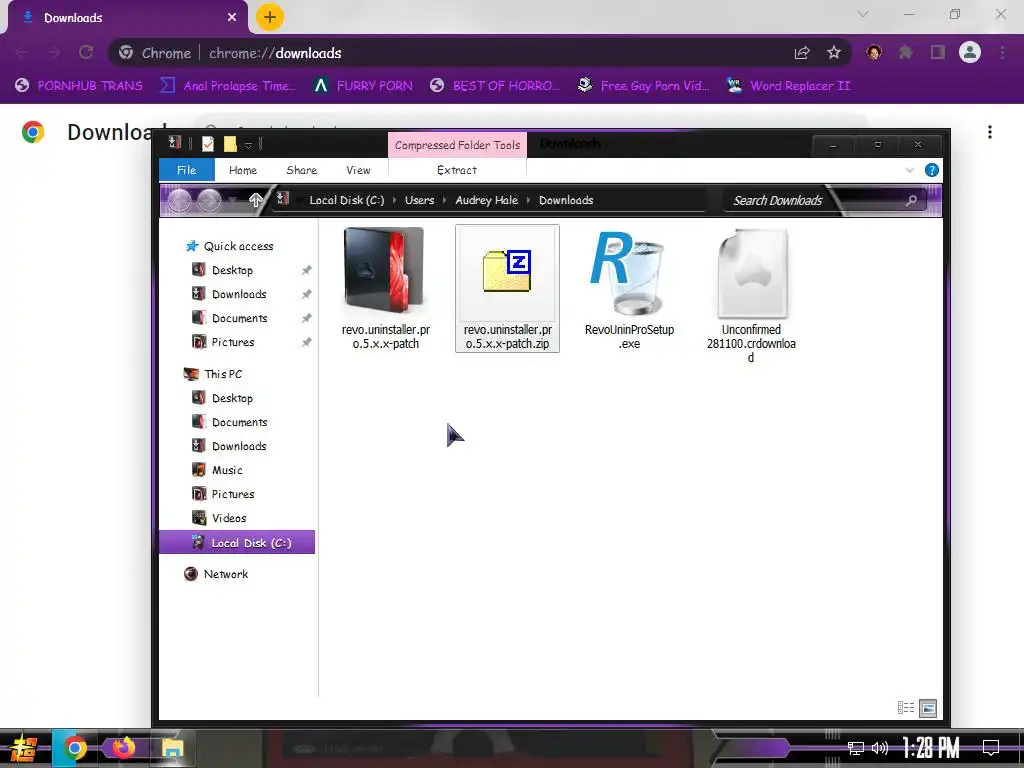Select the Unconfirmed 281100.crdownload file
The image size is (1024, 768).
point(751,295)
